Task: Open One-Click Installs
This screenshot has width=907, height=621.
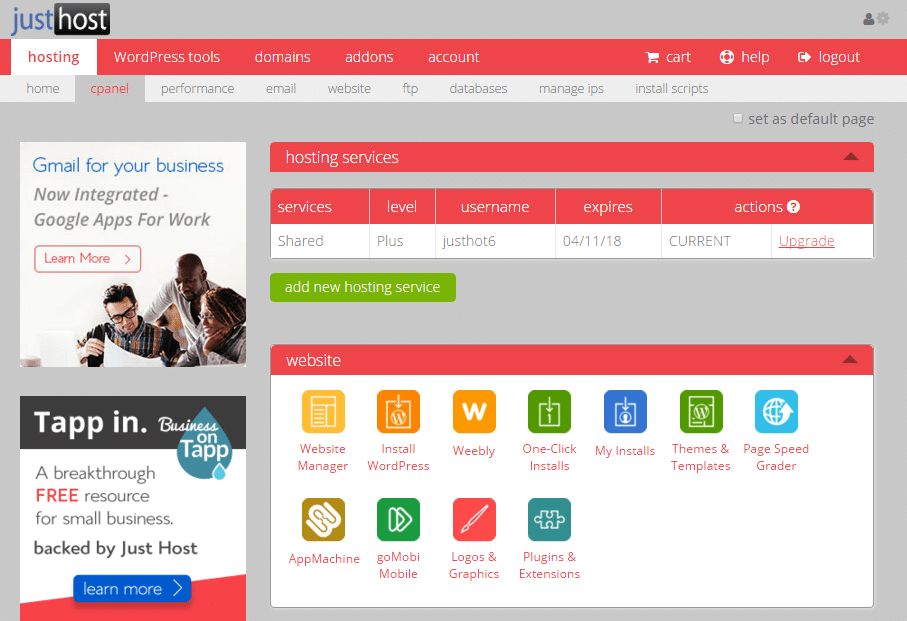Action: click(549, 411)
